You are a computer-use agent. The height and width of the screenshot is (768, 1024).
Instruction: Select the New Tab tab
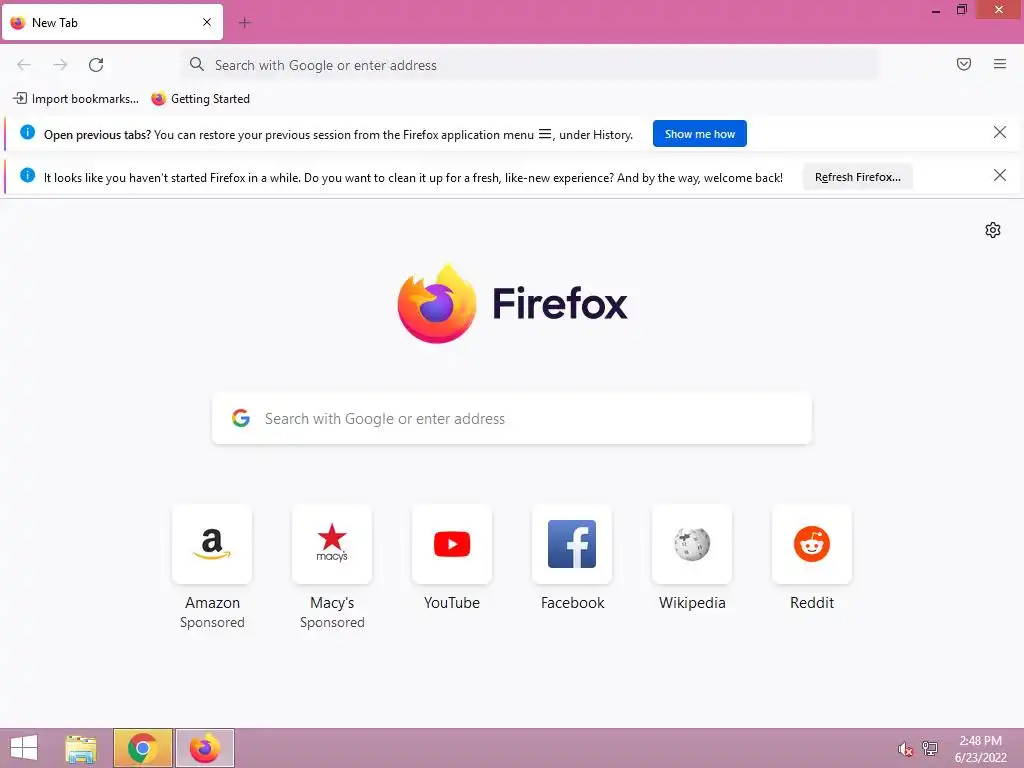click(x=112, y=22)
